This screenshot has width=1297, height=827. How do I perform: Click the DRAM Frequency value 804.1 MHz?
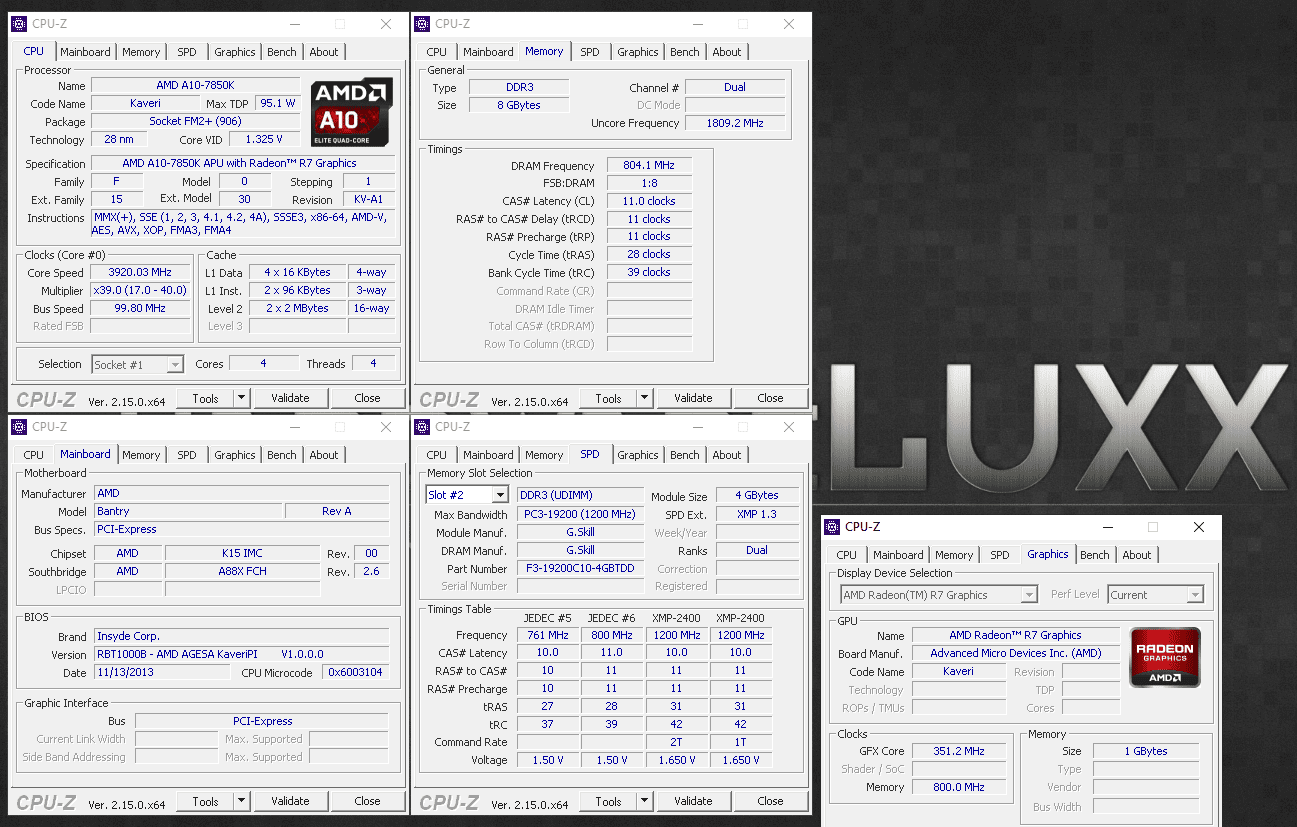(x=649, y=166)
